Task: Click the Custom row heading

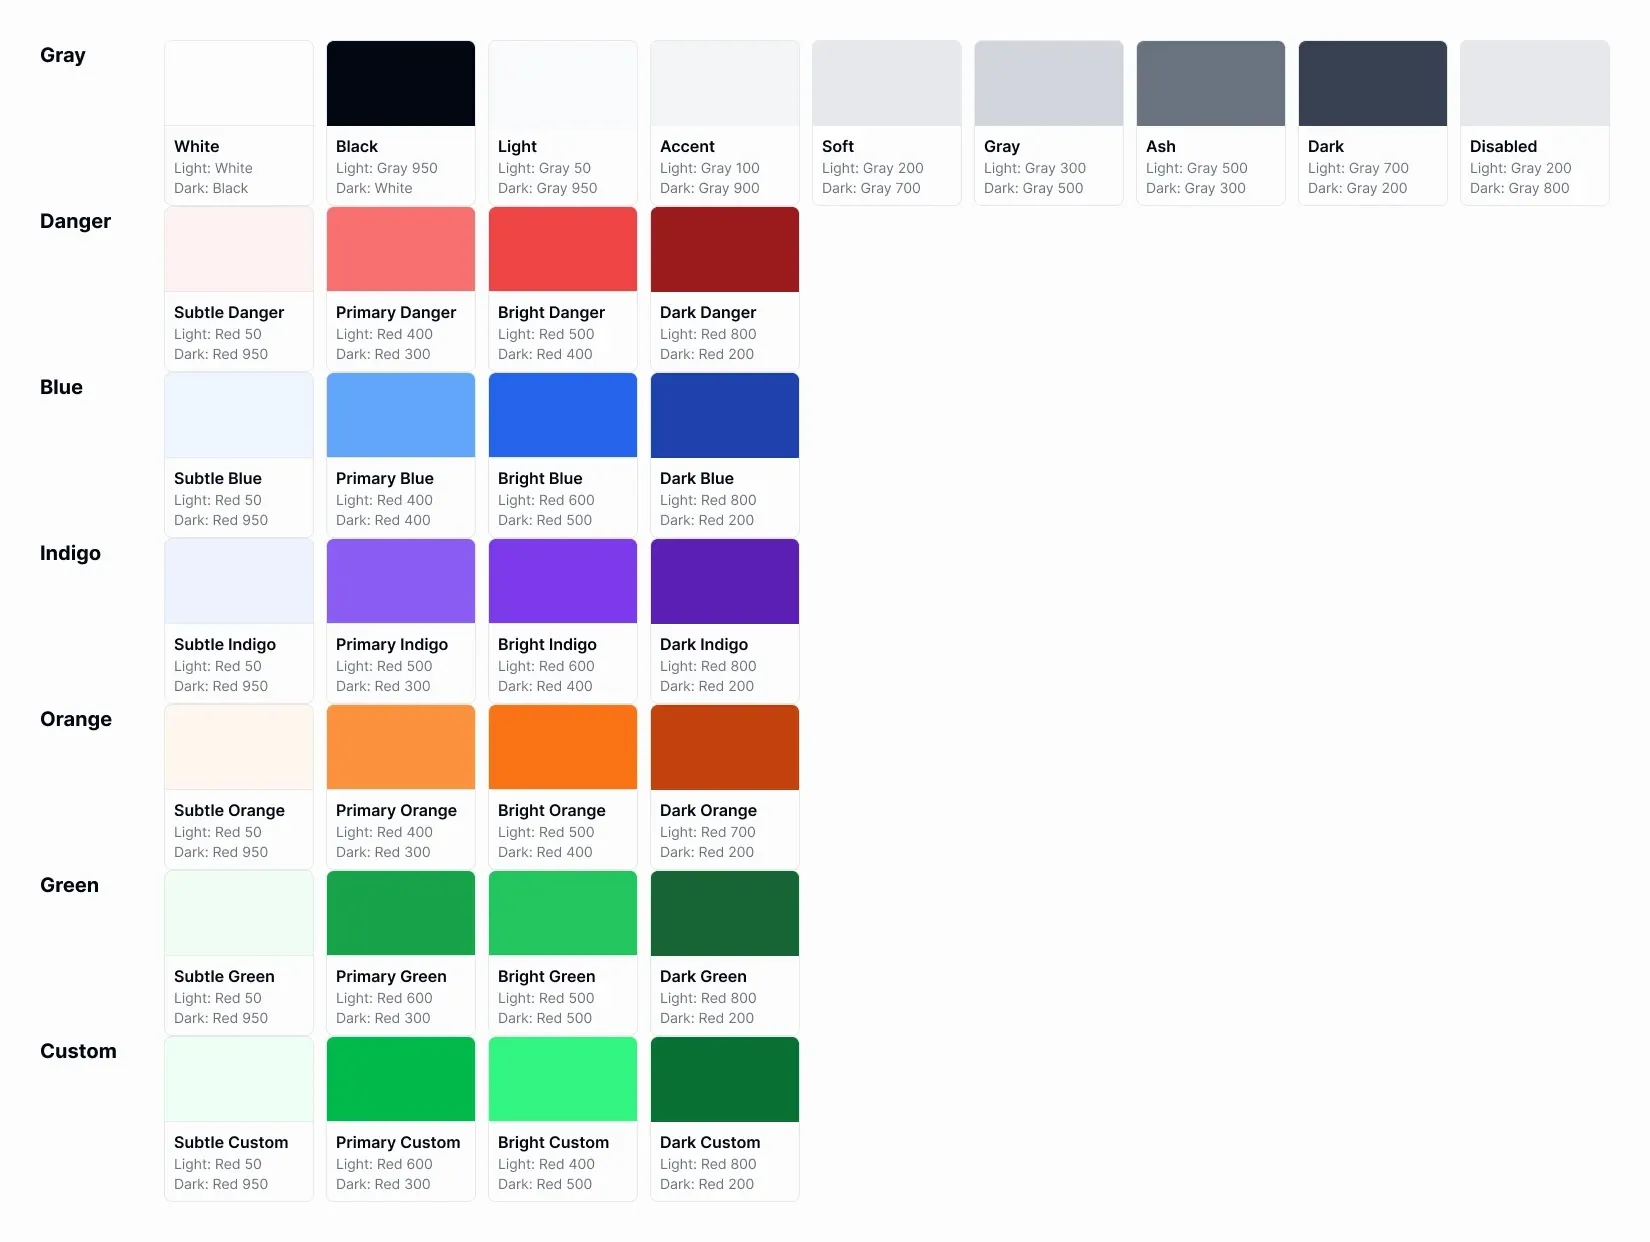Action: click(78, 1051)
